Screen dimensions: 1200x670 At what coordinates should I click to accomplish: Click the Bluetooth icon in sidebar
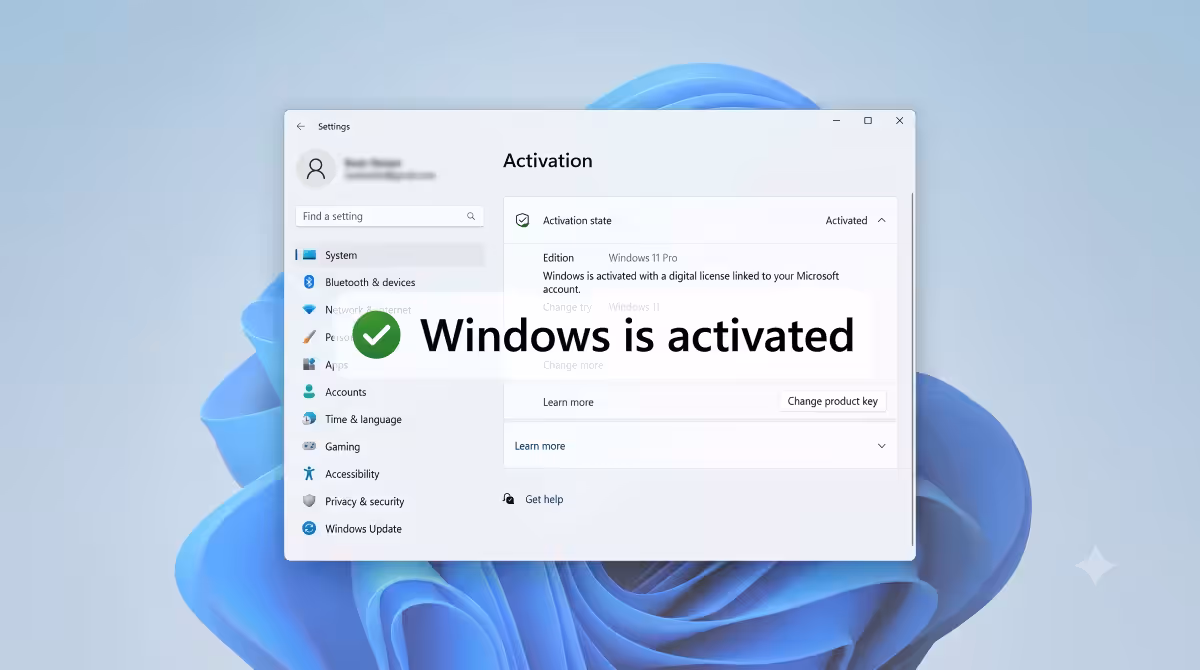click(309, 282)
